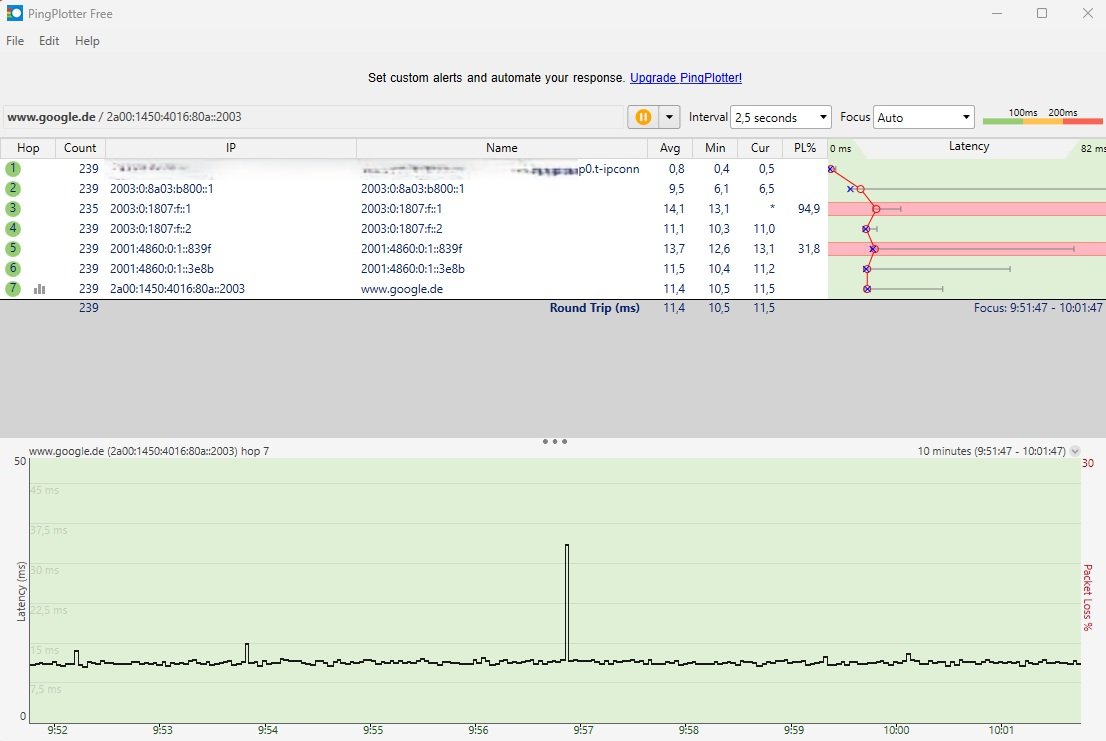1106x741 pixels.
Task: Follow the Upgrade PingPlotter! link
Action: pos(686,78)
